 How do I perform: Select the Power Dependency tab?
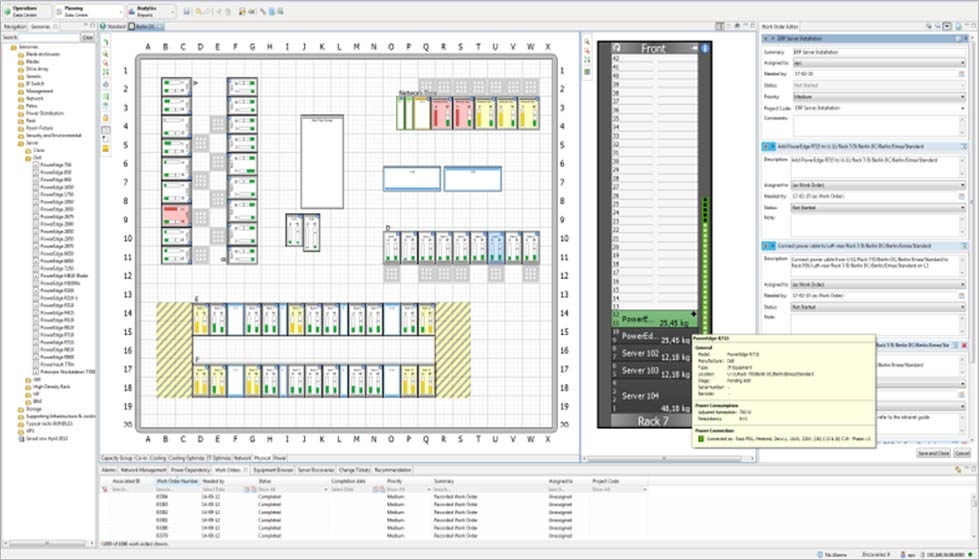191,468
